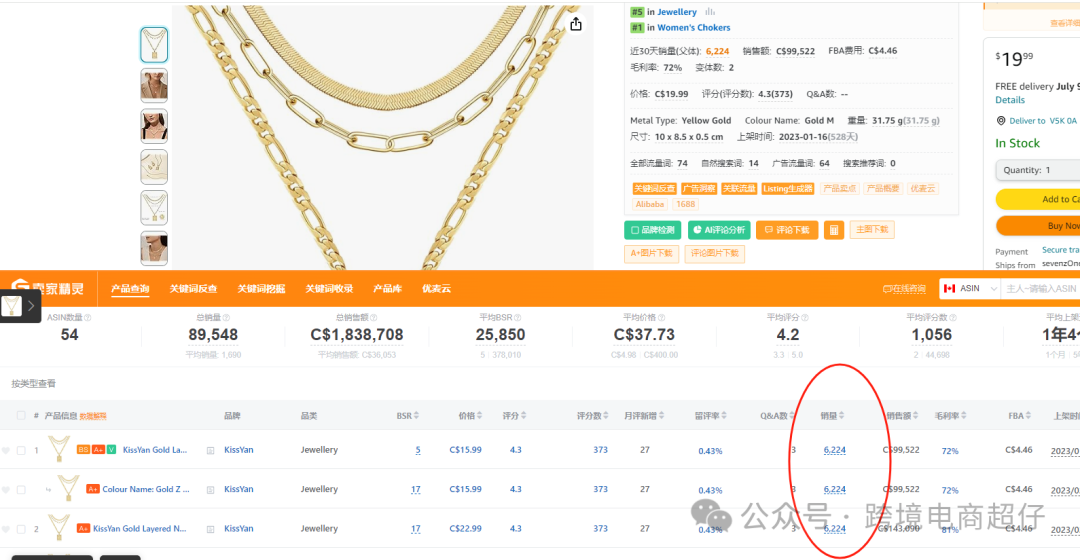The image size is (1080, 560).
Task: Click the share icon on product image
Action: point(576,24)
